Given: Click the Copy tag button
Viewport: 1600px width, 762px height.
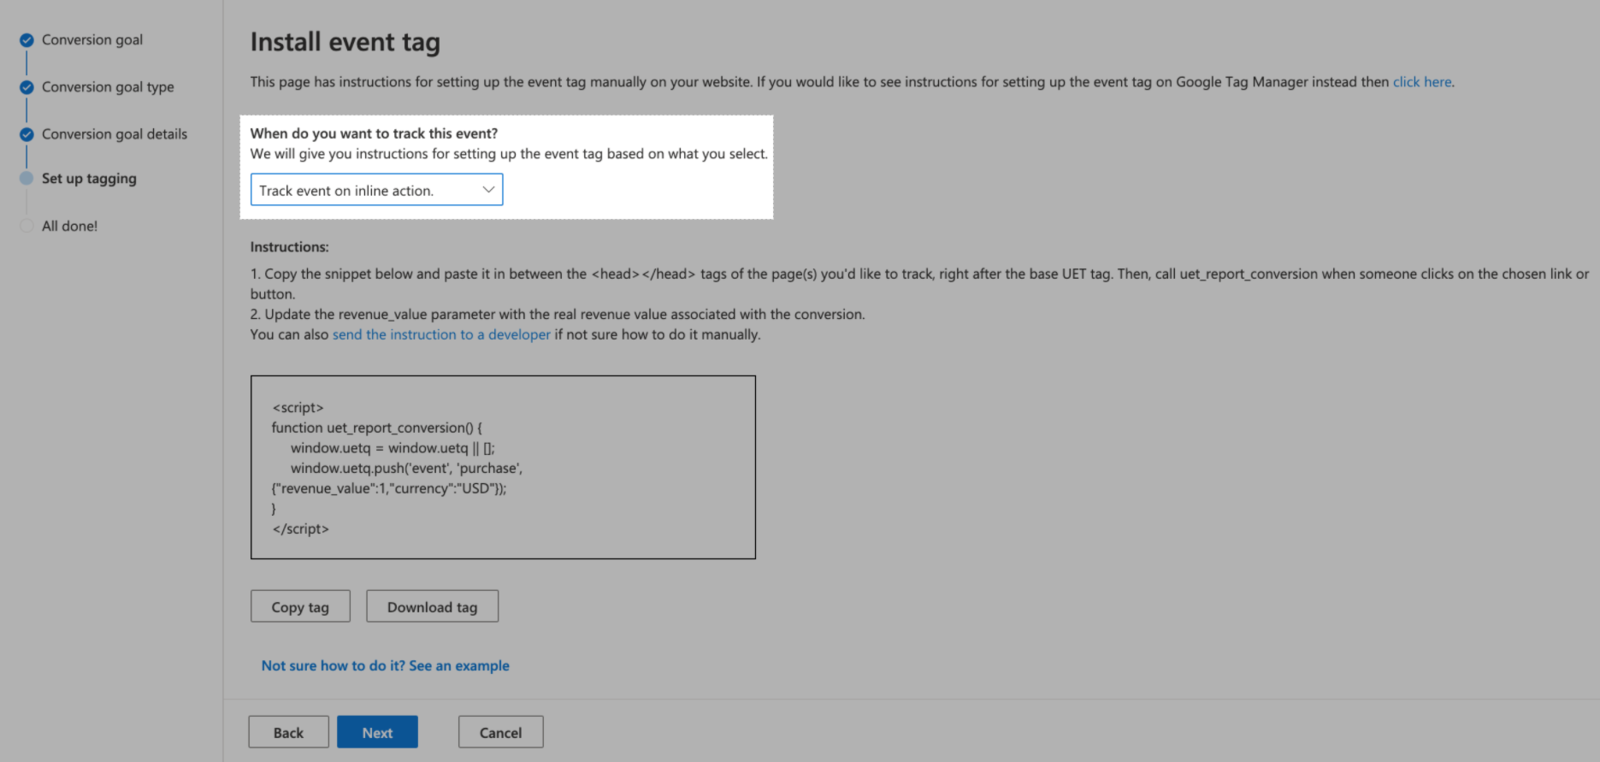Looking at the screenshot, I should (x=300, y=607).
